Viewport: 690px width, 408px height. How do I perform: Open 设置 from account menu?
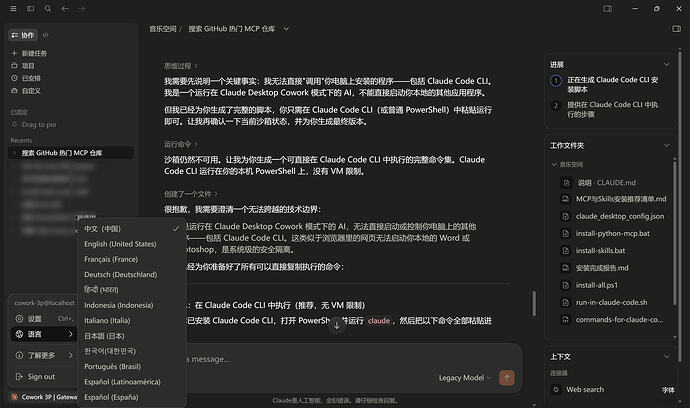coord(43,319)
